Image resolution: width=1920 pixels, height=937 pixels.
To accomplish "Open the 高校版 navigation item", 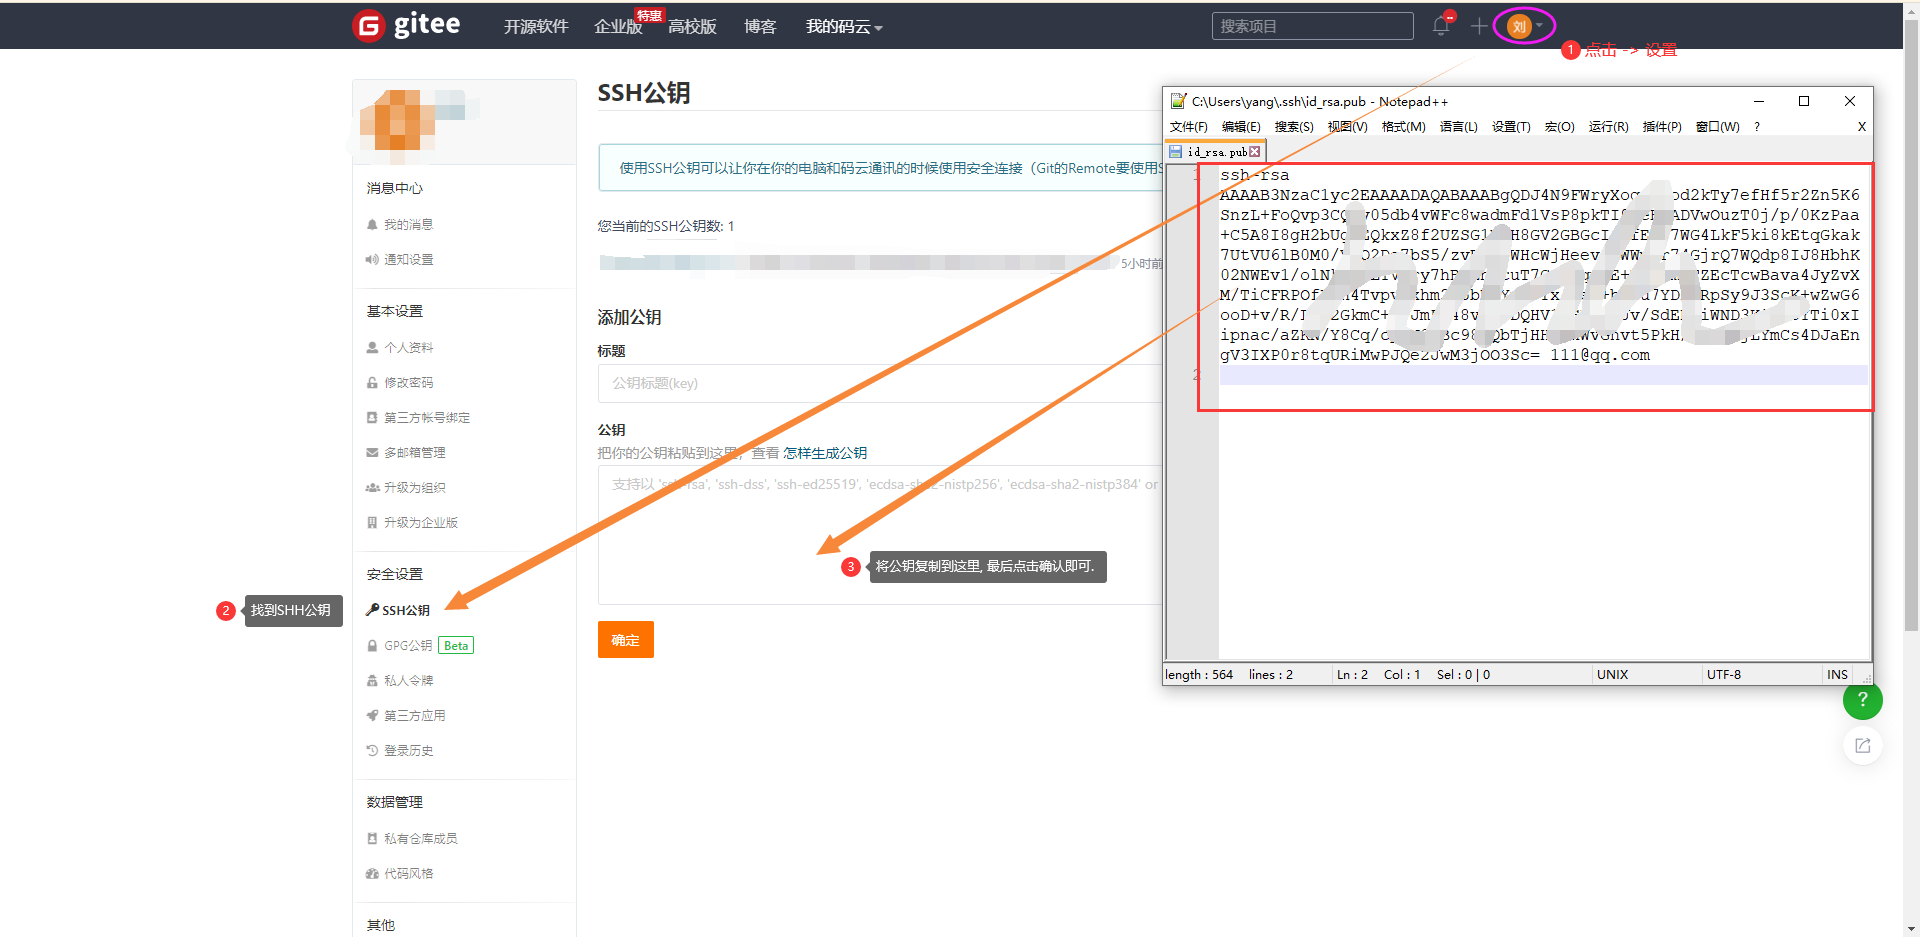I will tap(692, 27).
